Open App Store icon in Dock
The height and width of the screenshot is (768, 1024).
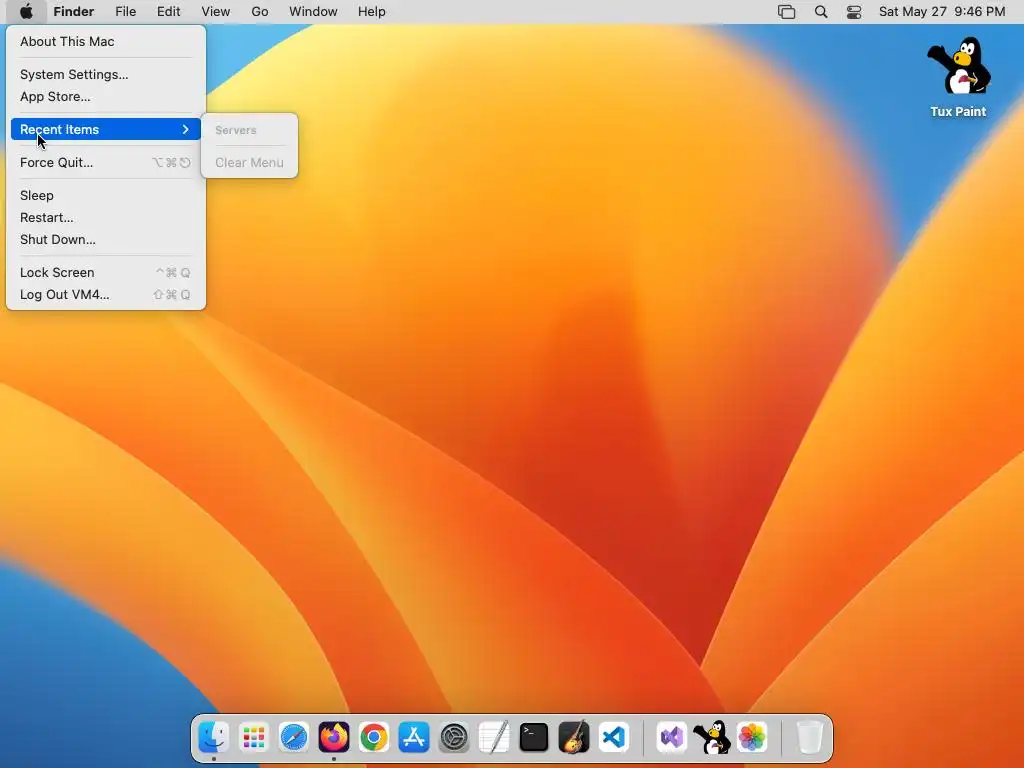[414, 738]
